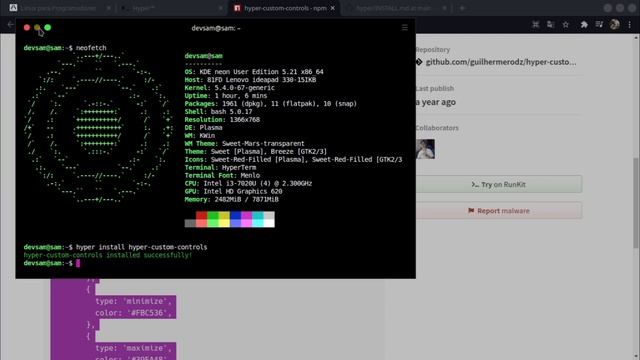The width and height of the screenshot is (640, 360).
Task: Click the 'GPU: Intel HD Graphics 620' line
Action: pyautogui.click(x=233, y=191)
